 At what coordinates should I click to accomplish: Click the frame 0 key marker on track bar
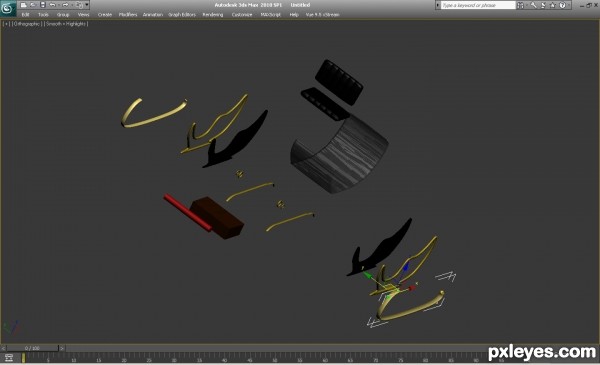(x=23, y=358)
